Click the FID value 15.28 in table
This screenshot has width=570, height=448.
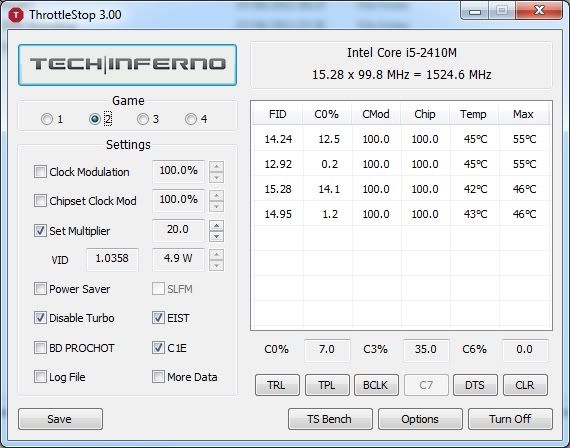coord(278,189)
